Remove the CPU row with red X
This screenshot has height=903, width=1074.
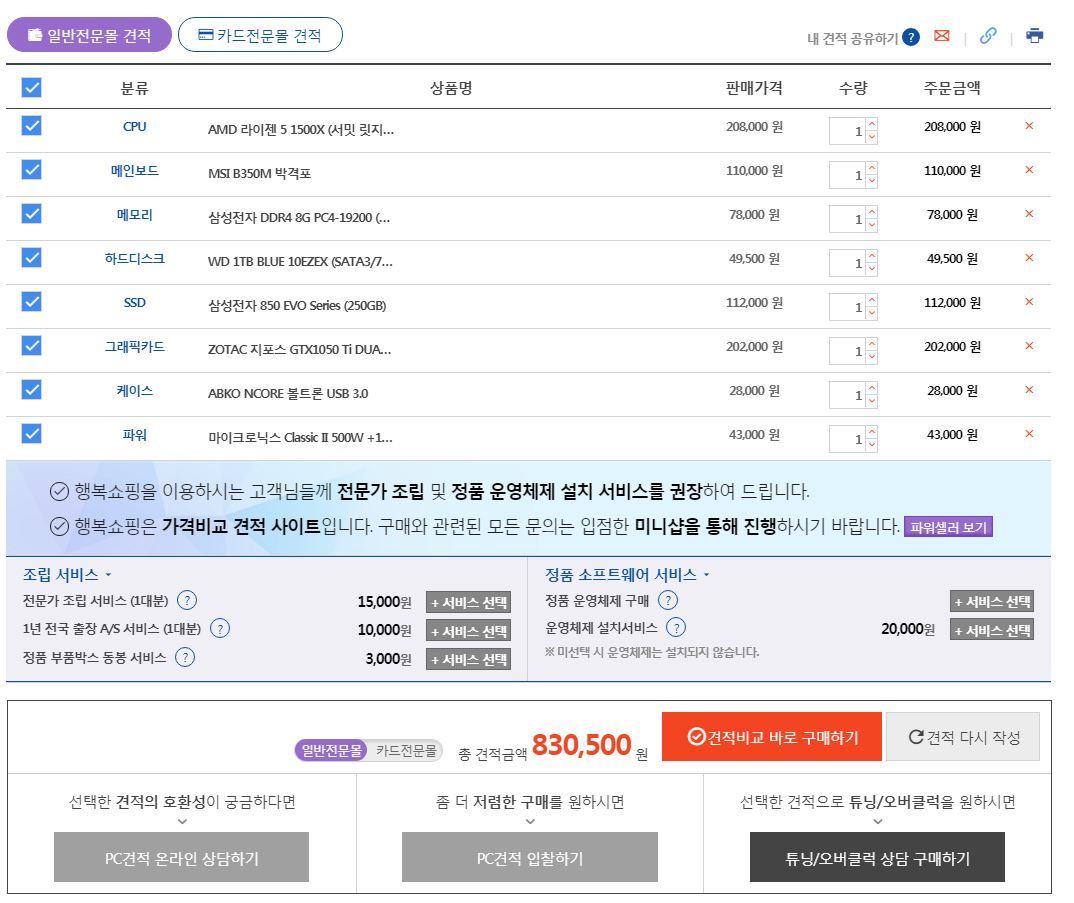click(1029, 127)
